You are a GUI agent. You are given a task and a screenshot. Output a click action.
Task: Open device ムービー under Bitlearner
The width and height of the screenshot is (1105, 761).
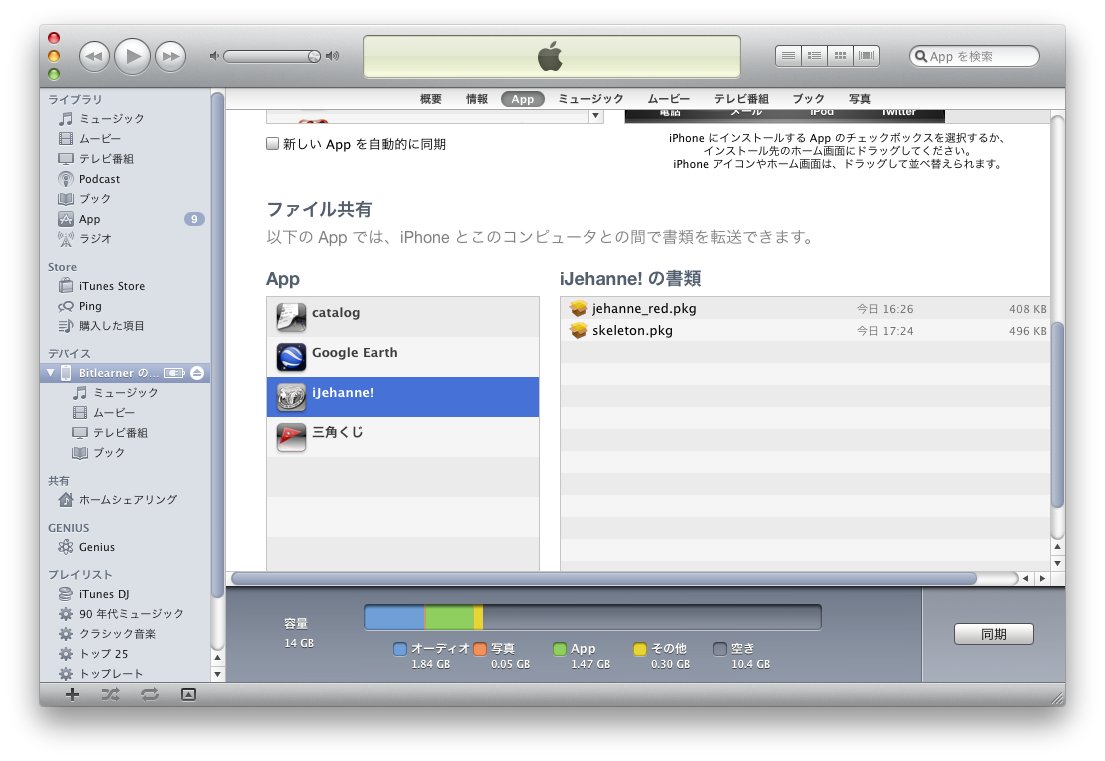tap(113, 412)
